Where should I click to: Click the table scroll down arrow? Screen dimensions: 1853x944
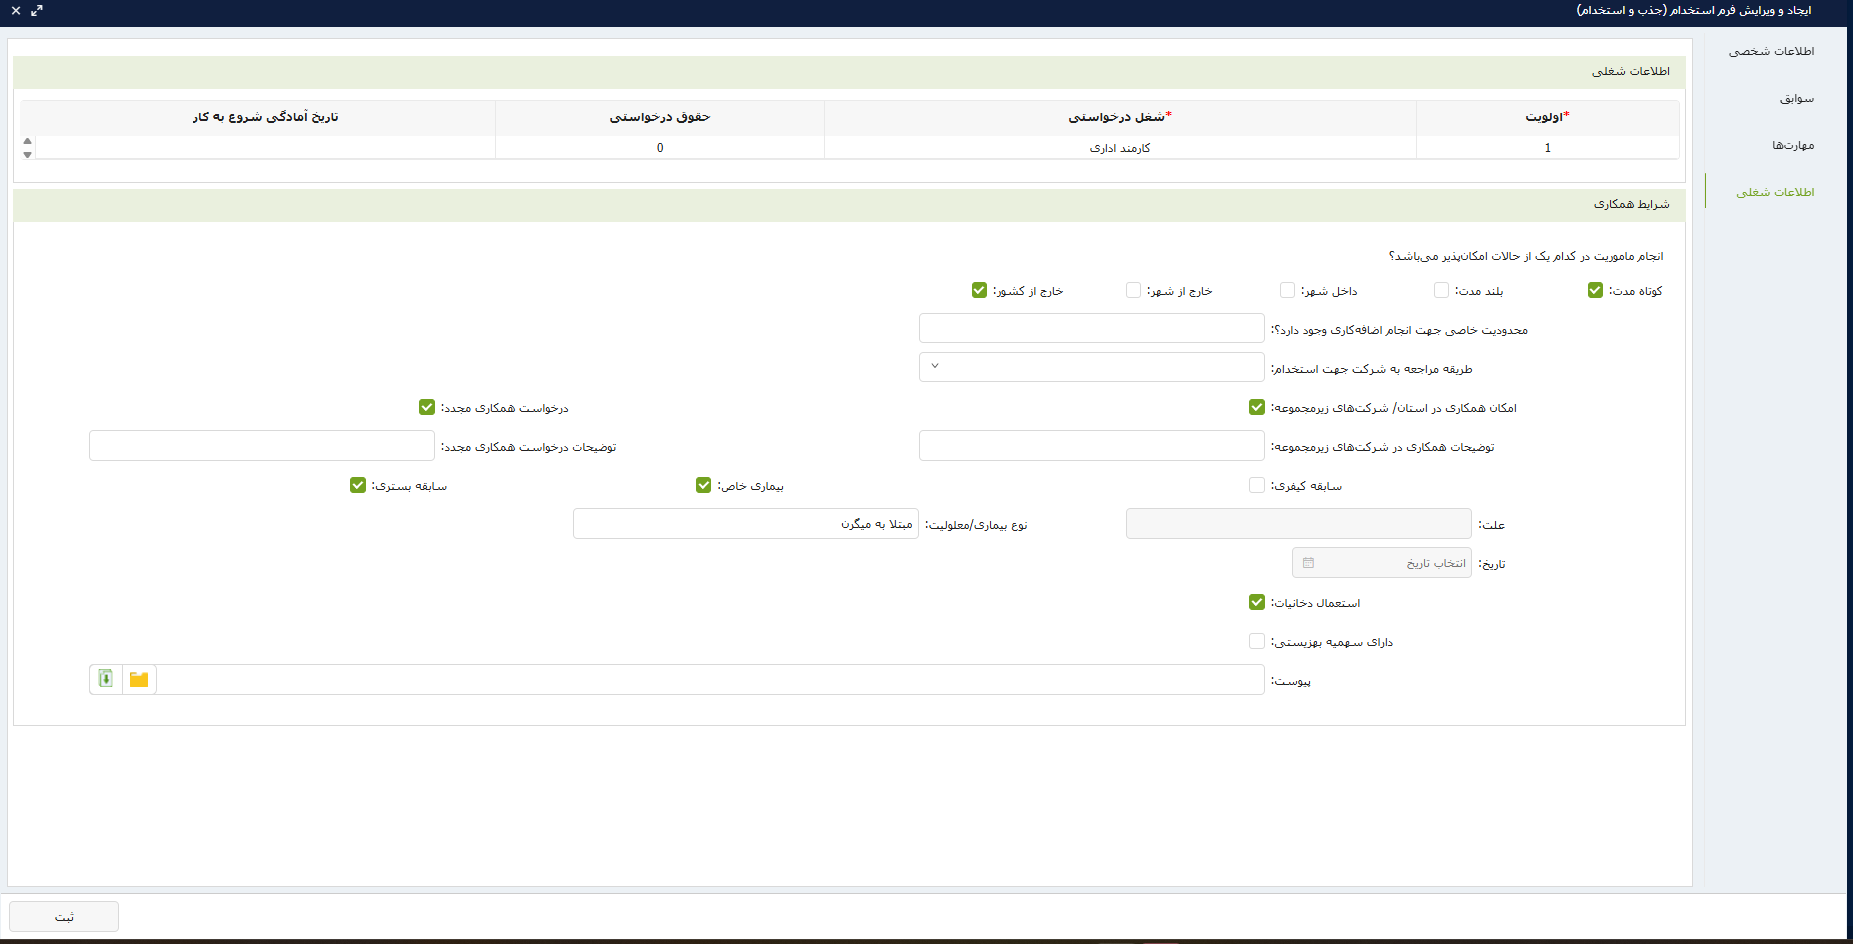pyautogui.click(x=28, y=155)
